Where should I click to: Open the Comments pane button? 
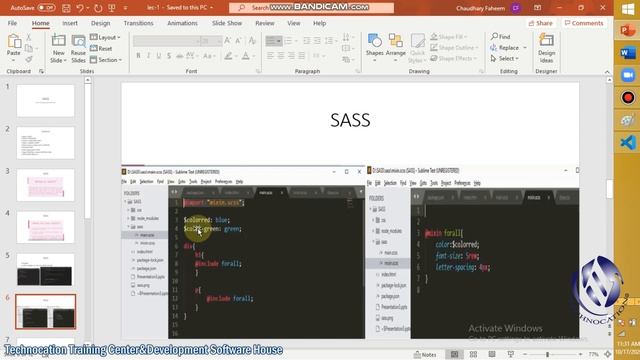584,23
